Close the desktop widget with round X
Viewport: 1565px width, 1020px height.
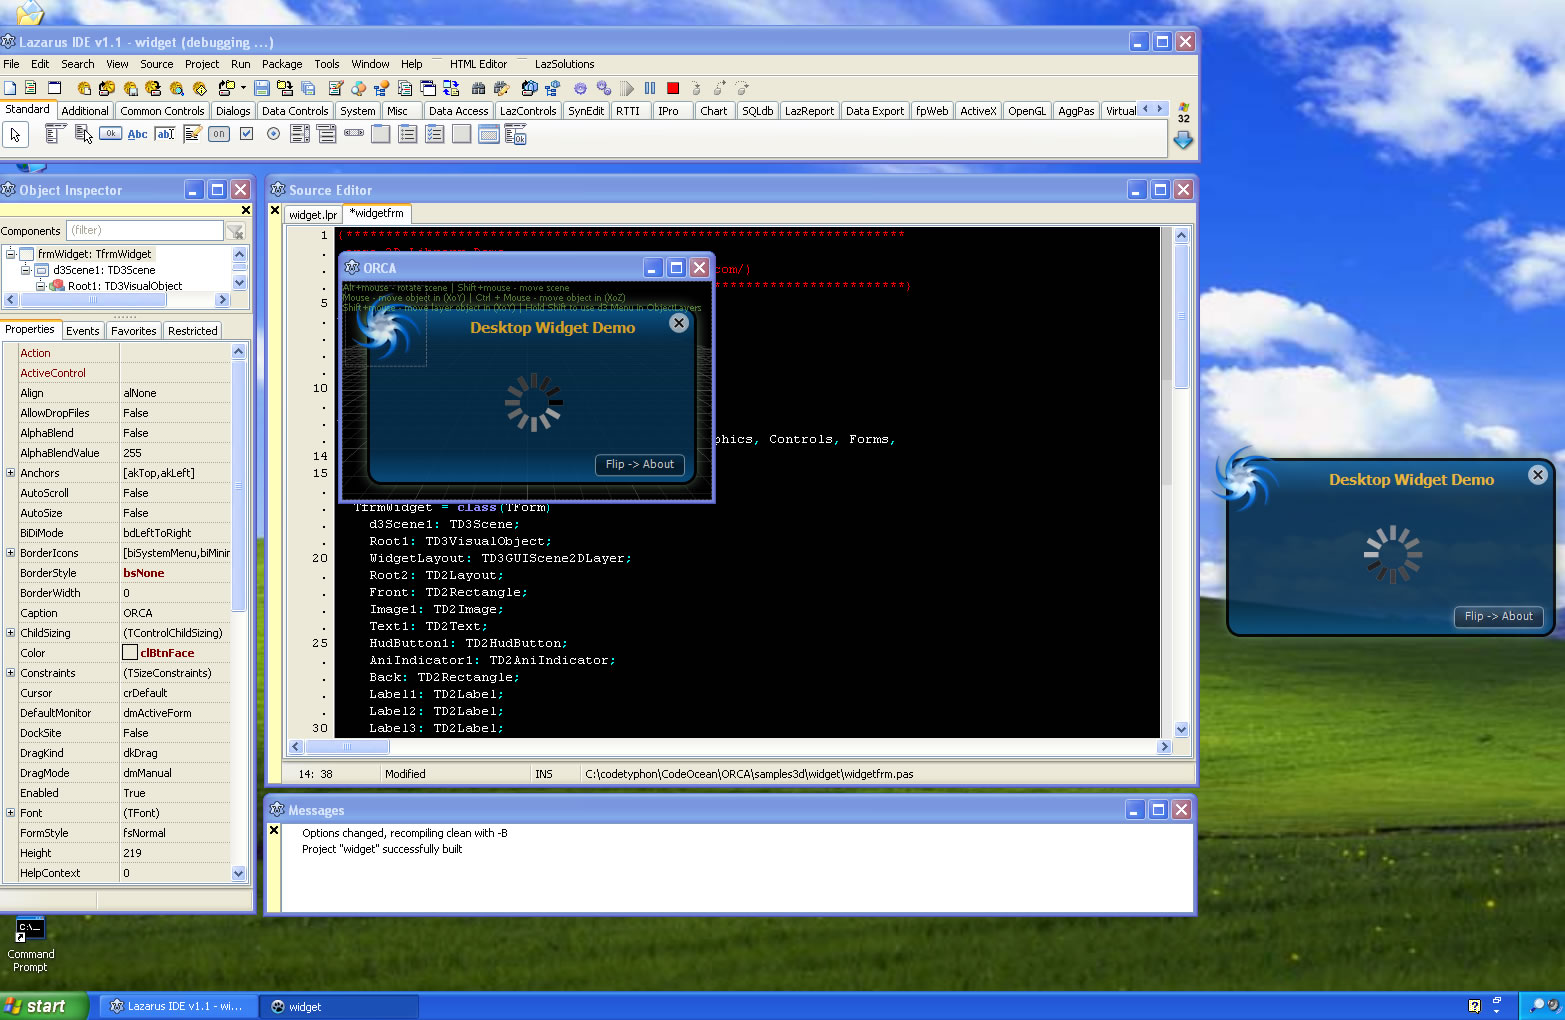pos(1538,475)
